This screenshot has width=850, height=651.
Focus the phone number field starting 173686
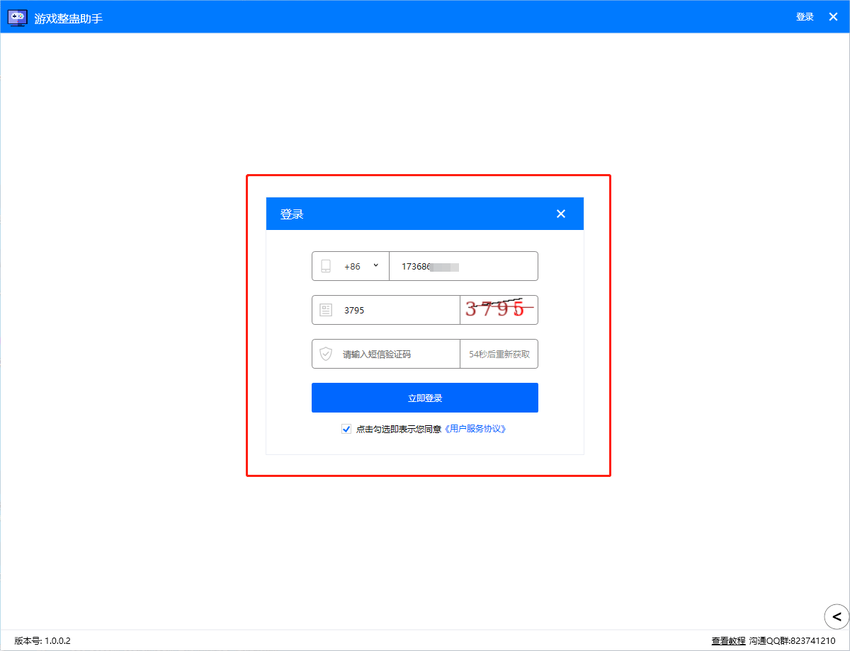pyautogui.click(x=462, y=267)
